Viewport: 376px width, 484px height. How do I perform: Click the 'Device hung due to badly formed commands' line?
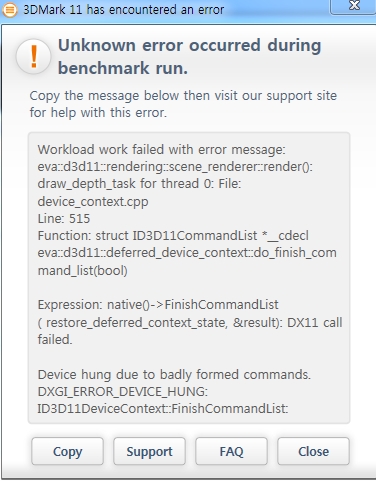pyautogui.click(x=174, y=375)
